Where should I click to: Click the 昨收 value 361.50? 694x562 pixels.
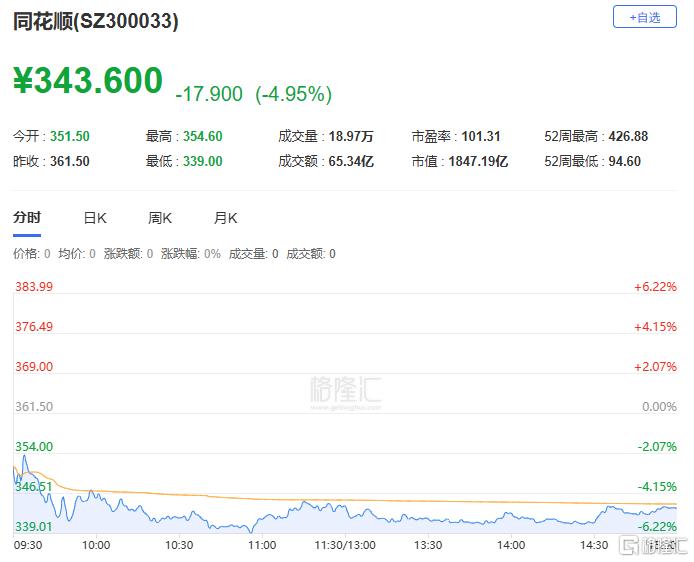[69, 161]
